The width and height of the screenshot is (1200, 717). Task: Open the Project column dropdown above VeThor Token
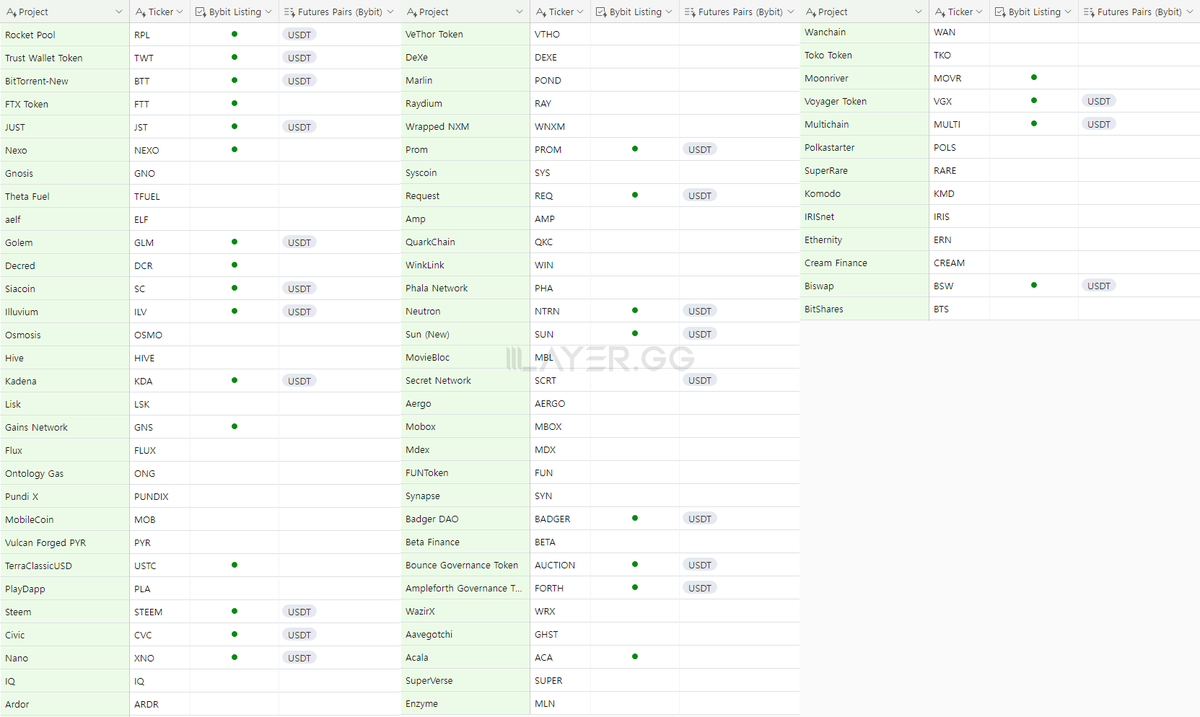click(x=519, y=12)
